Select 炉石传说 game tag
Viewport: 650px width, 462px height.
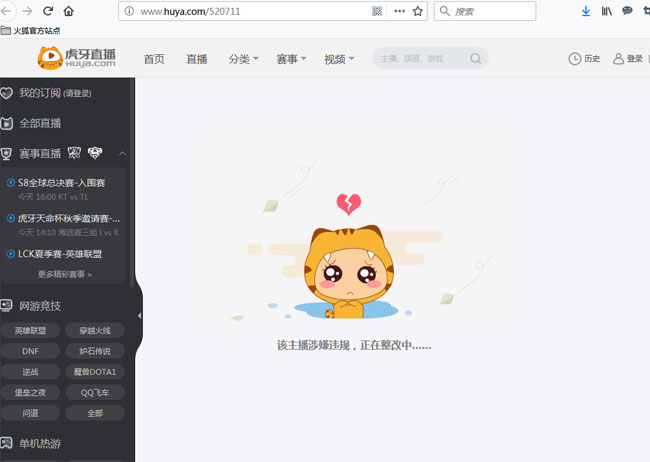95,351
